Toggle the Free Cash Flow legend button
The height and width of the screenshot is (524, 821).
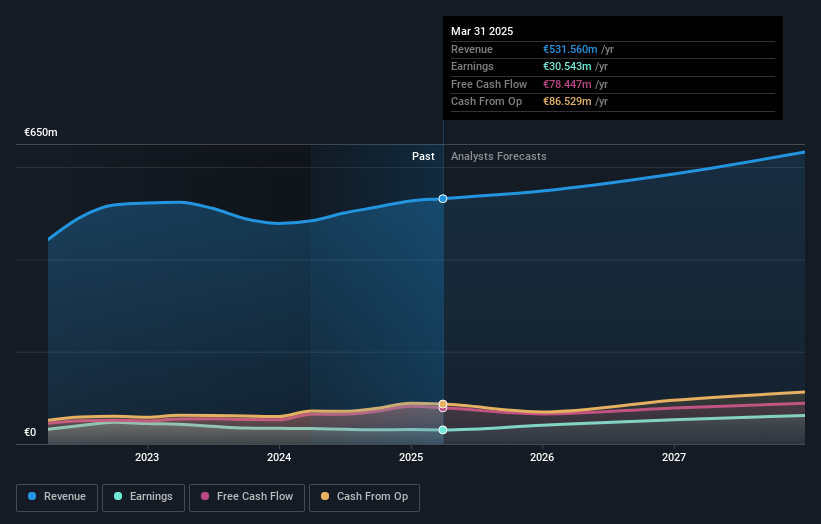click(x=247, y=497)
